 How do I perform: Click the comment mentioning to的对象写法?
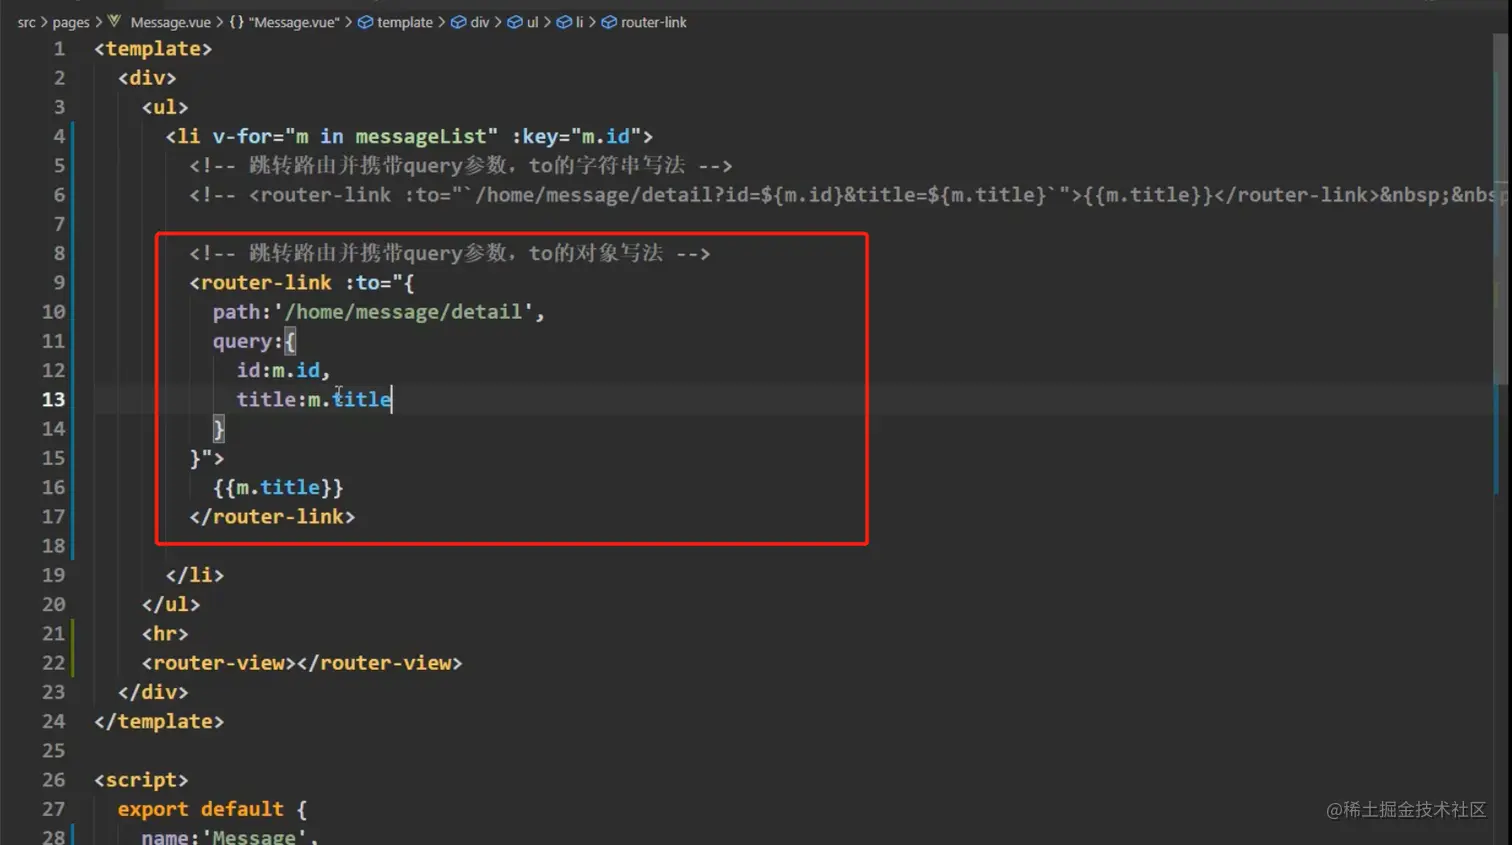(450, 254)
